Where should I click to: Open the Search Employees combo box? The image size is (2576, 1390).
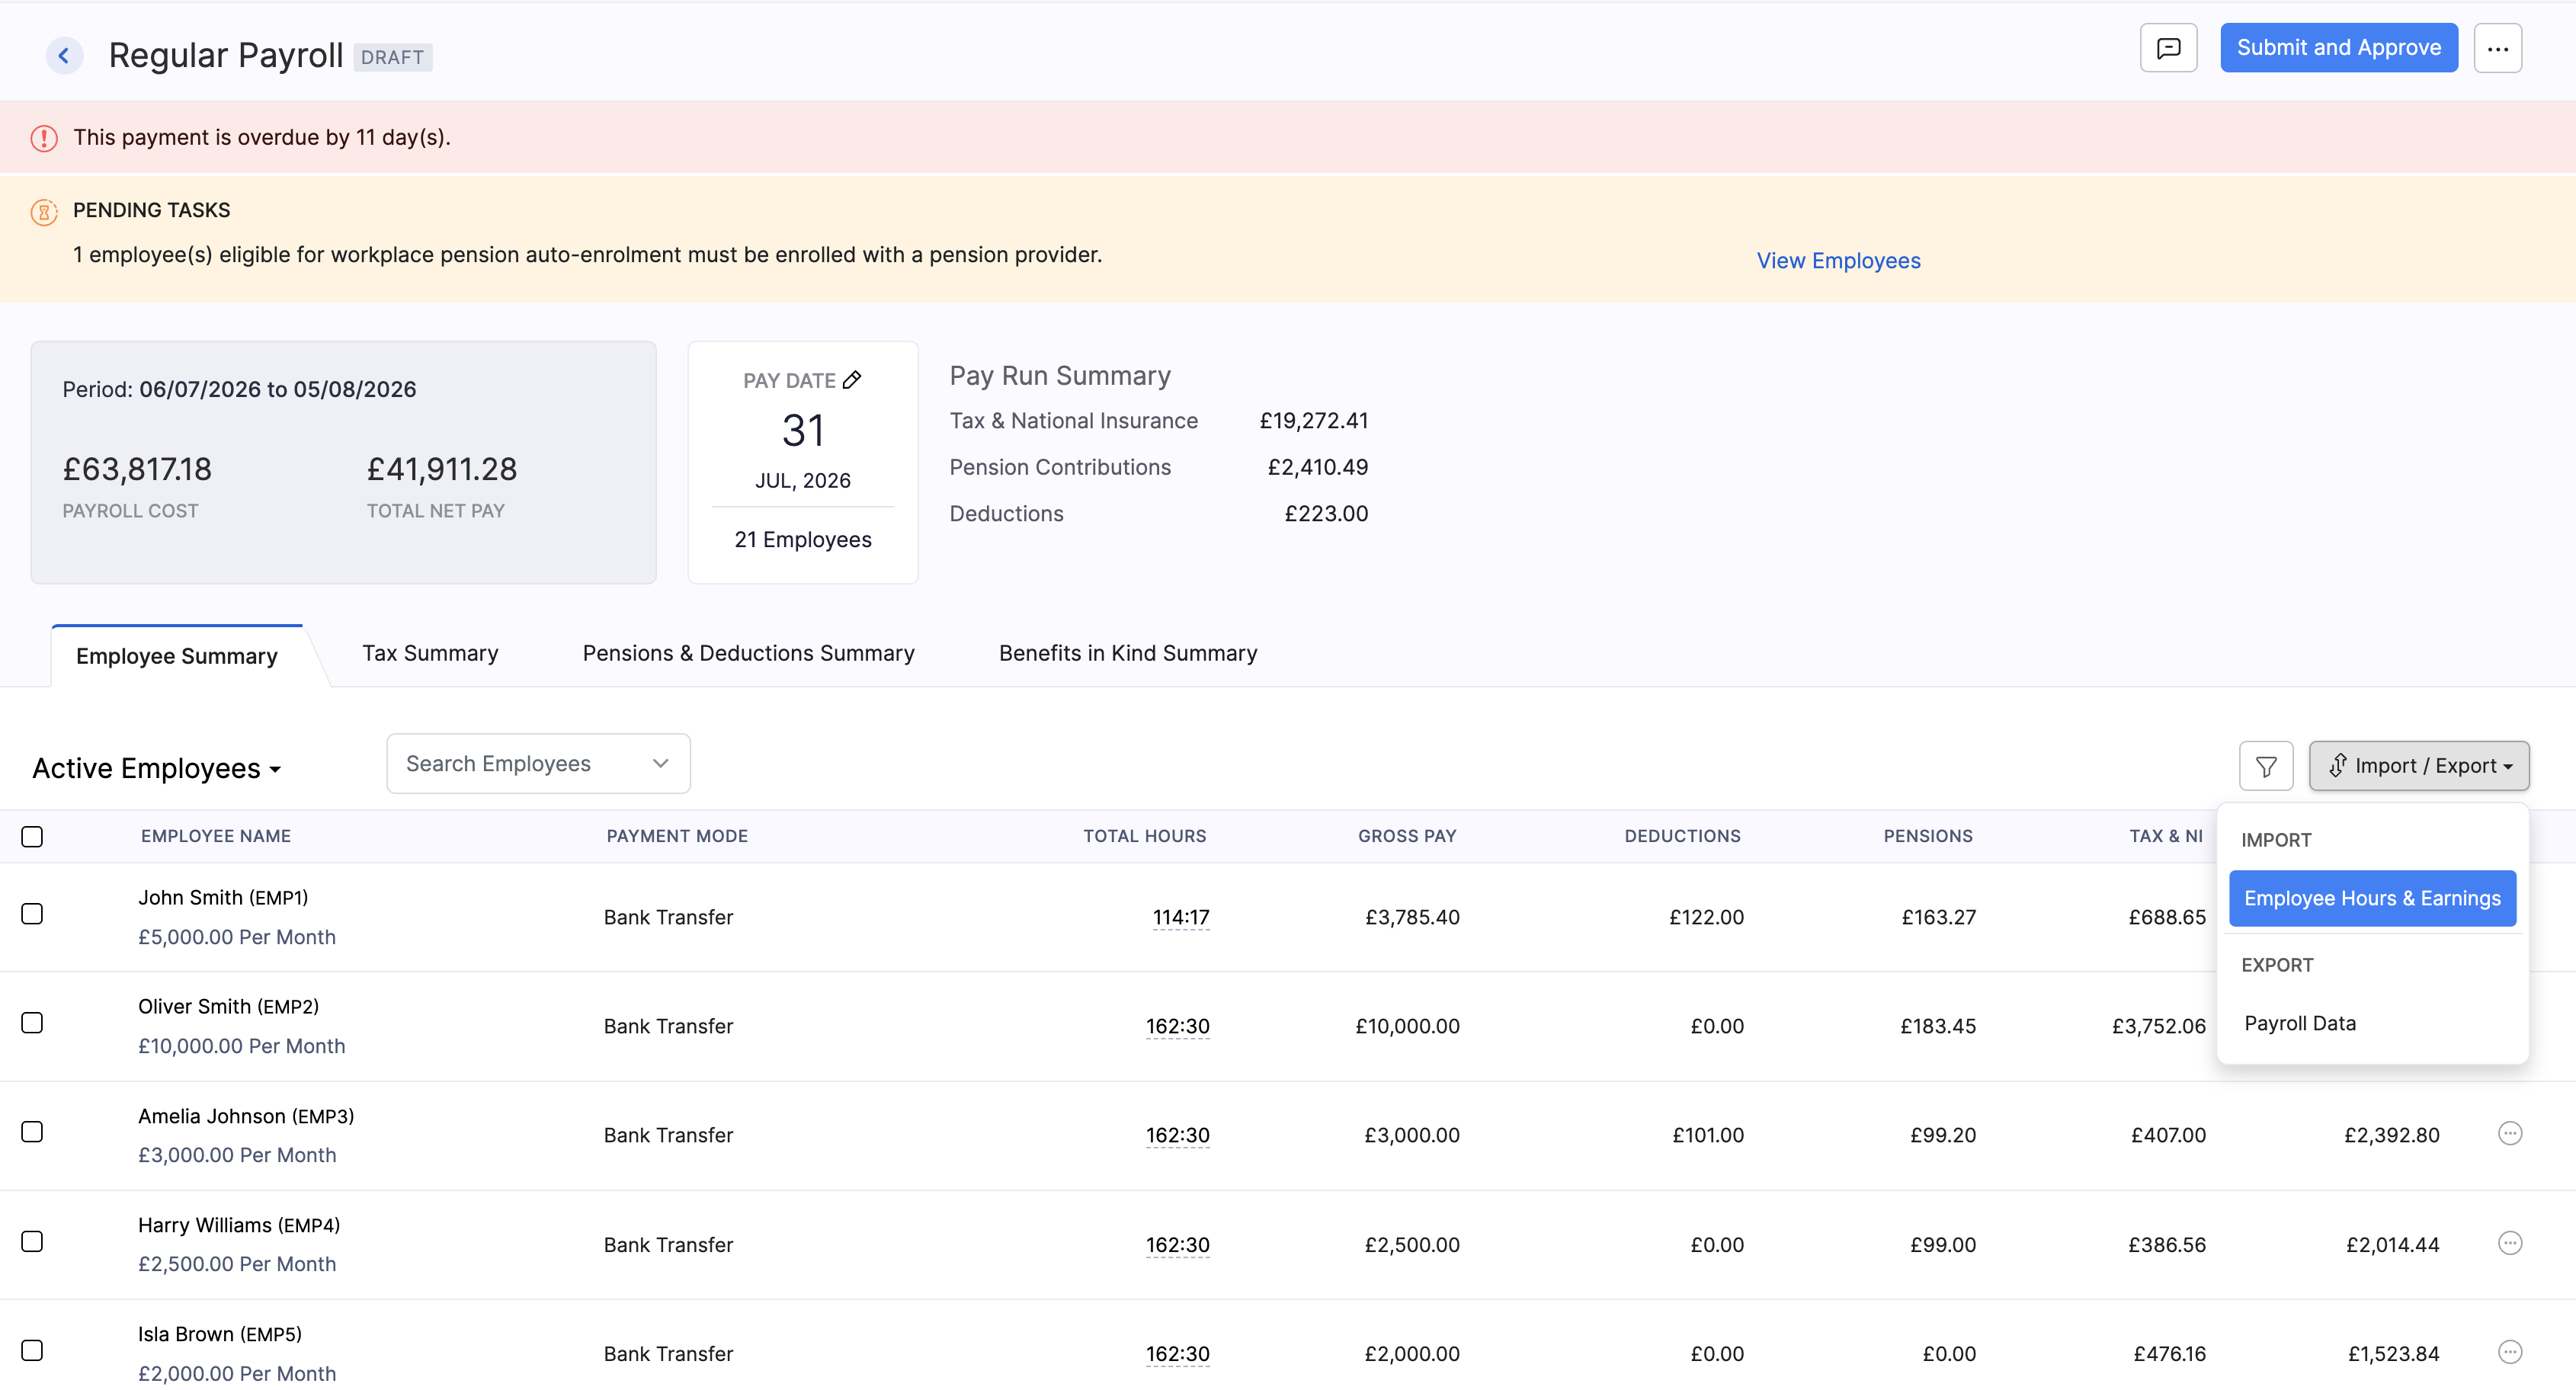coord(538,764)
